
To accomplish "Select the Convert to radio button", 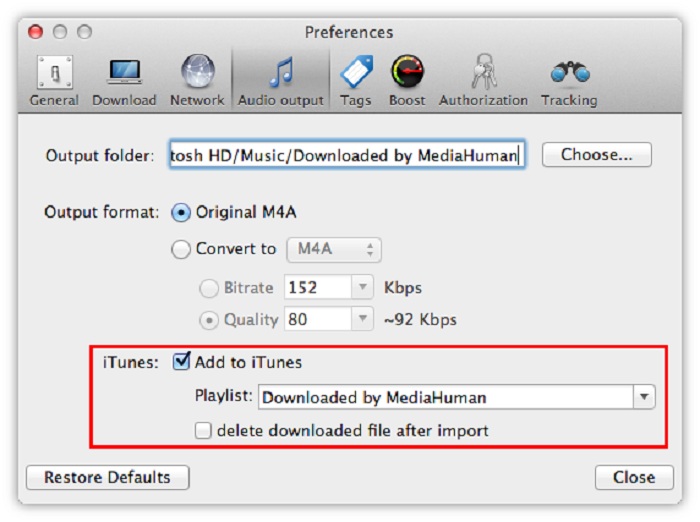I will pyautogui.click(x=181, y=250).
